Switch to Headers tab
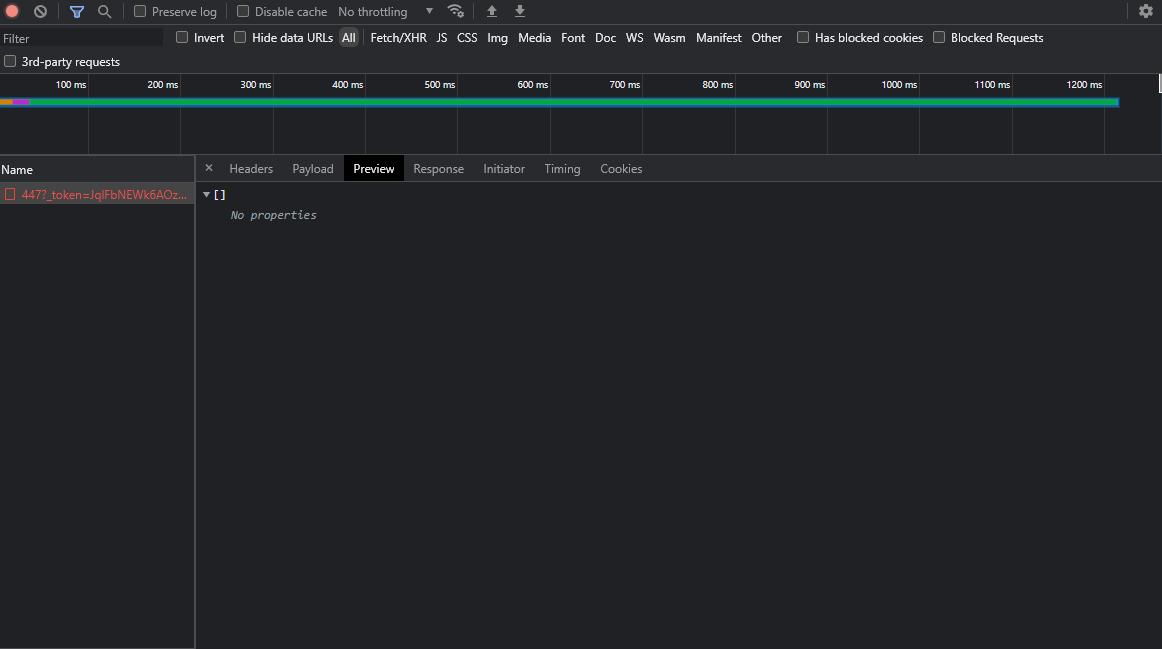 tap(251, 169)
